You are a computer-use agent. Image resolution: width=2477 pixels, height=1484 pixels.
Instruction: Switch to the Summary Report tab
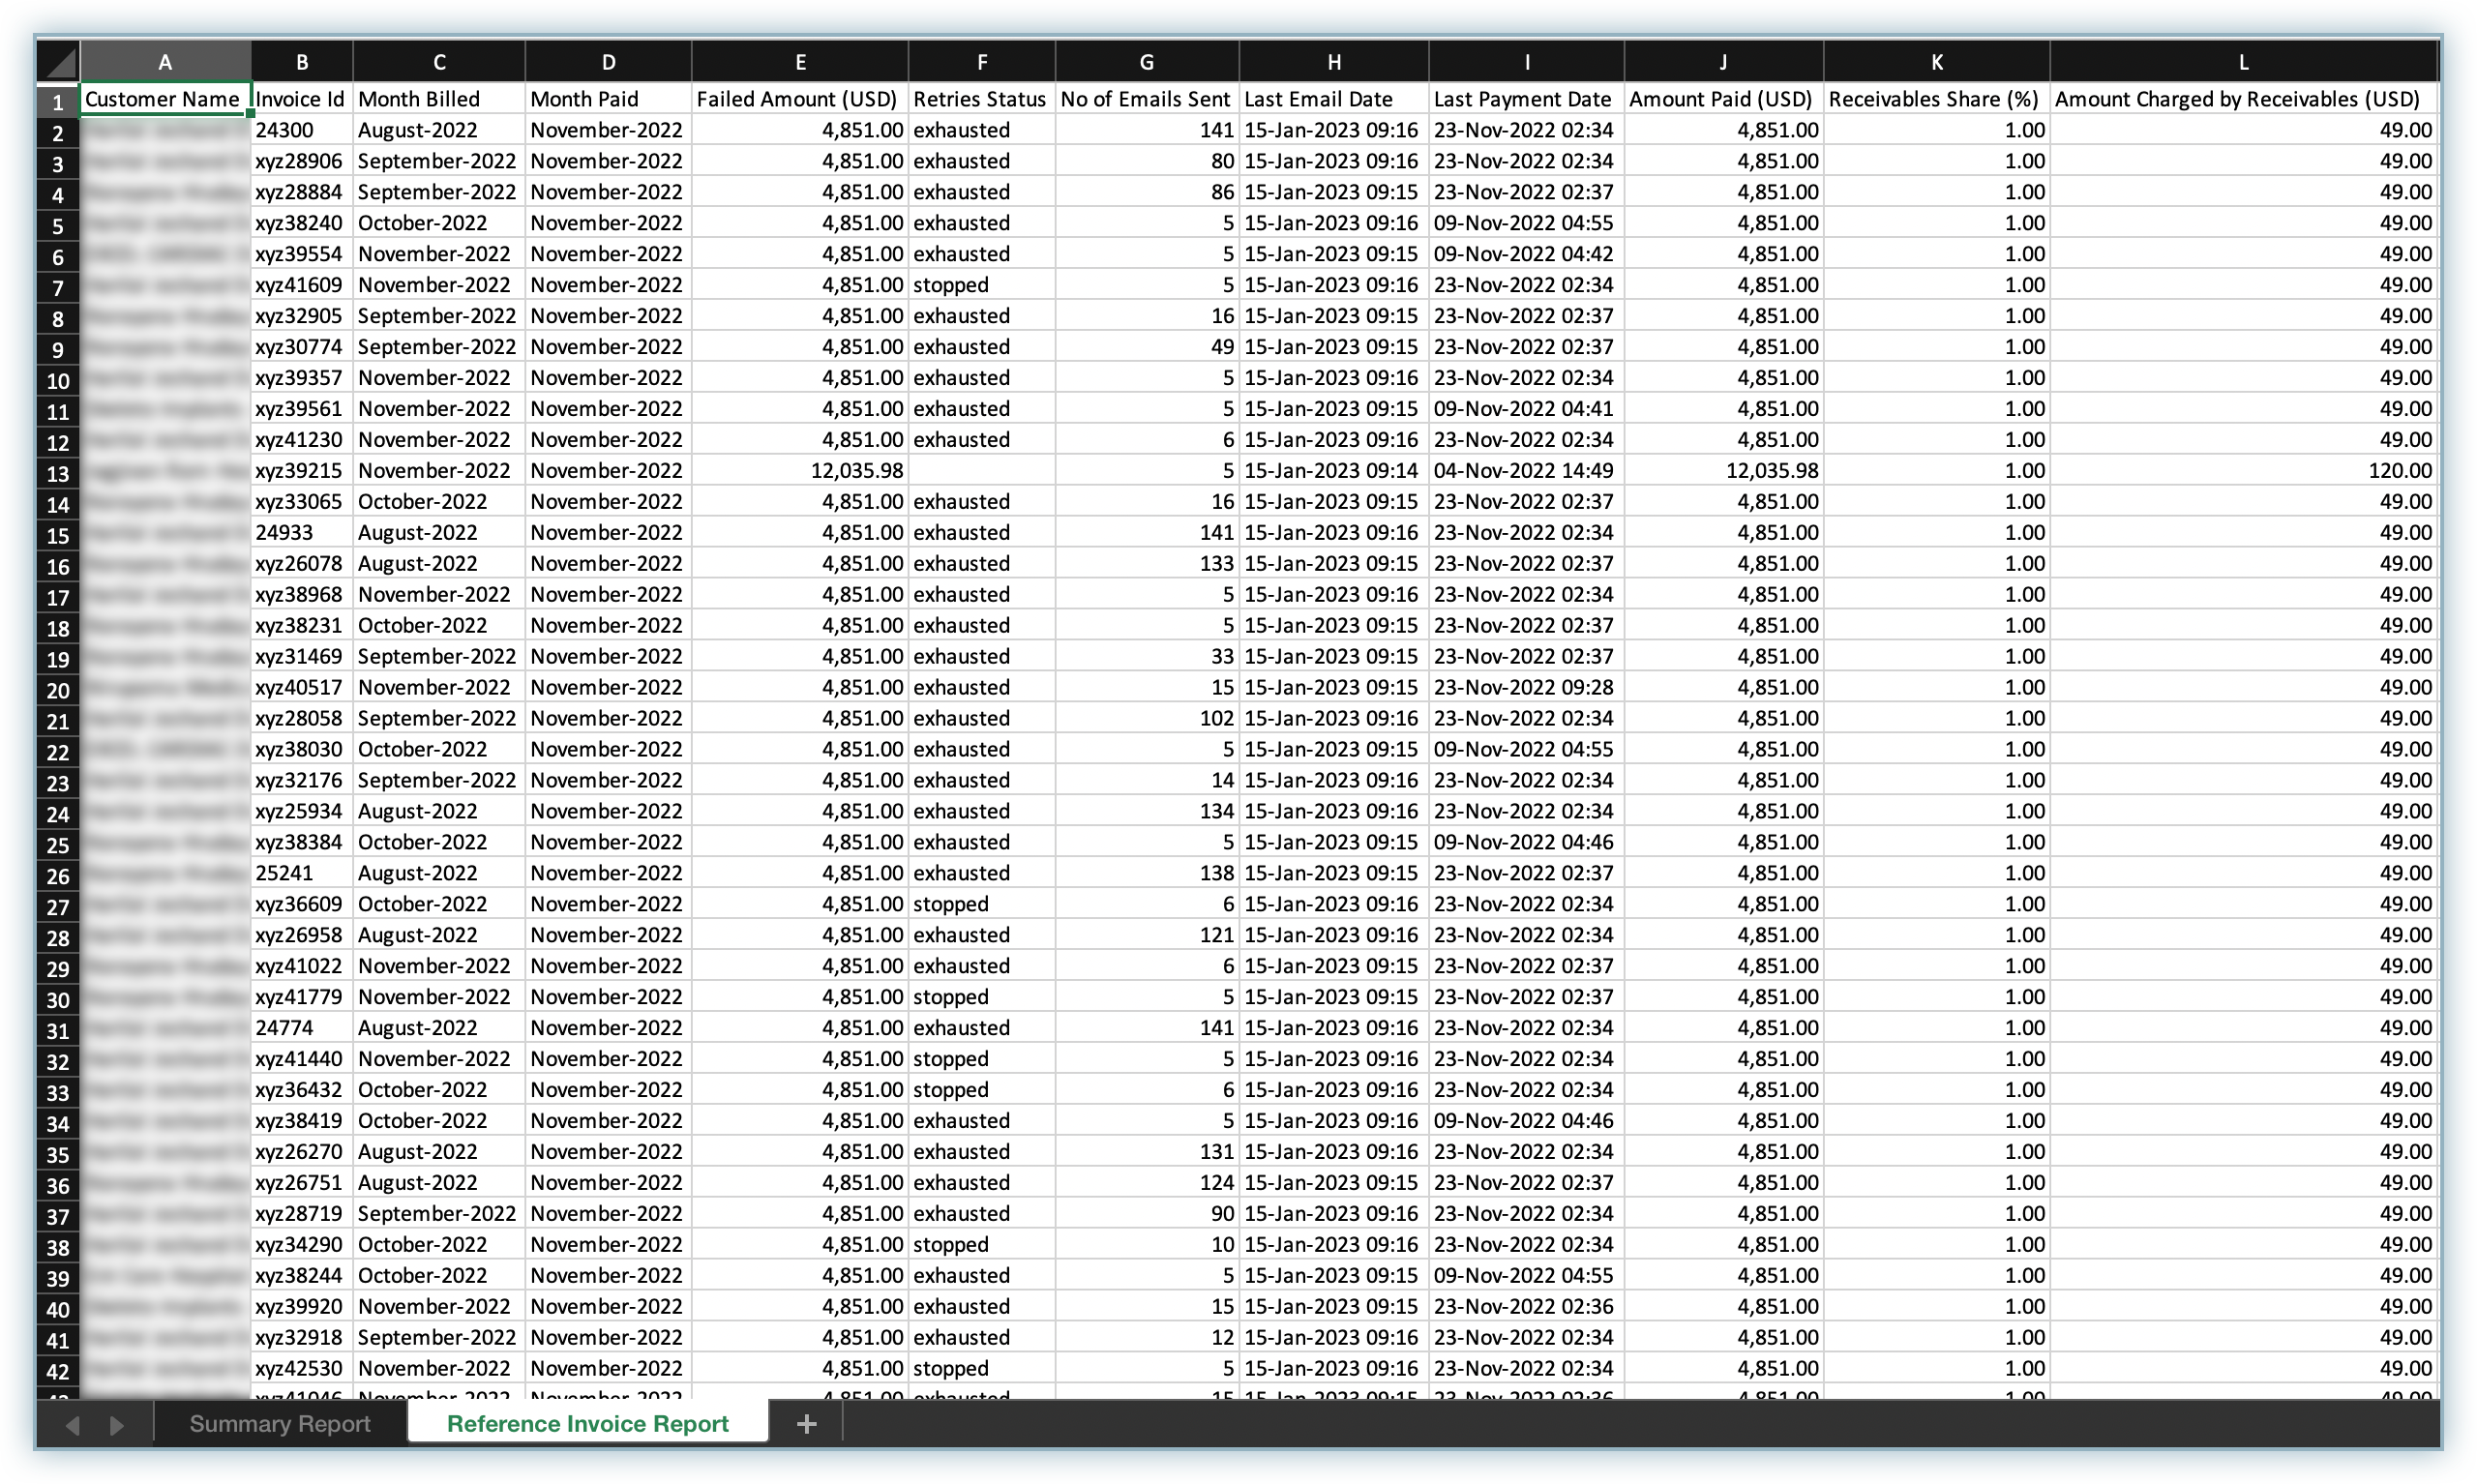280,1424
